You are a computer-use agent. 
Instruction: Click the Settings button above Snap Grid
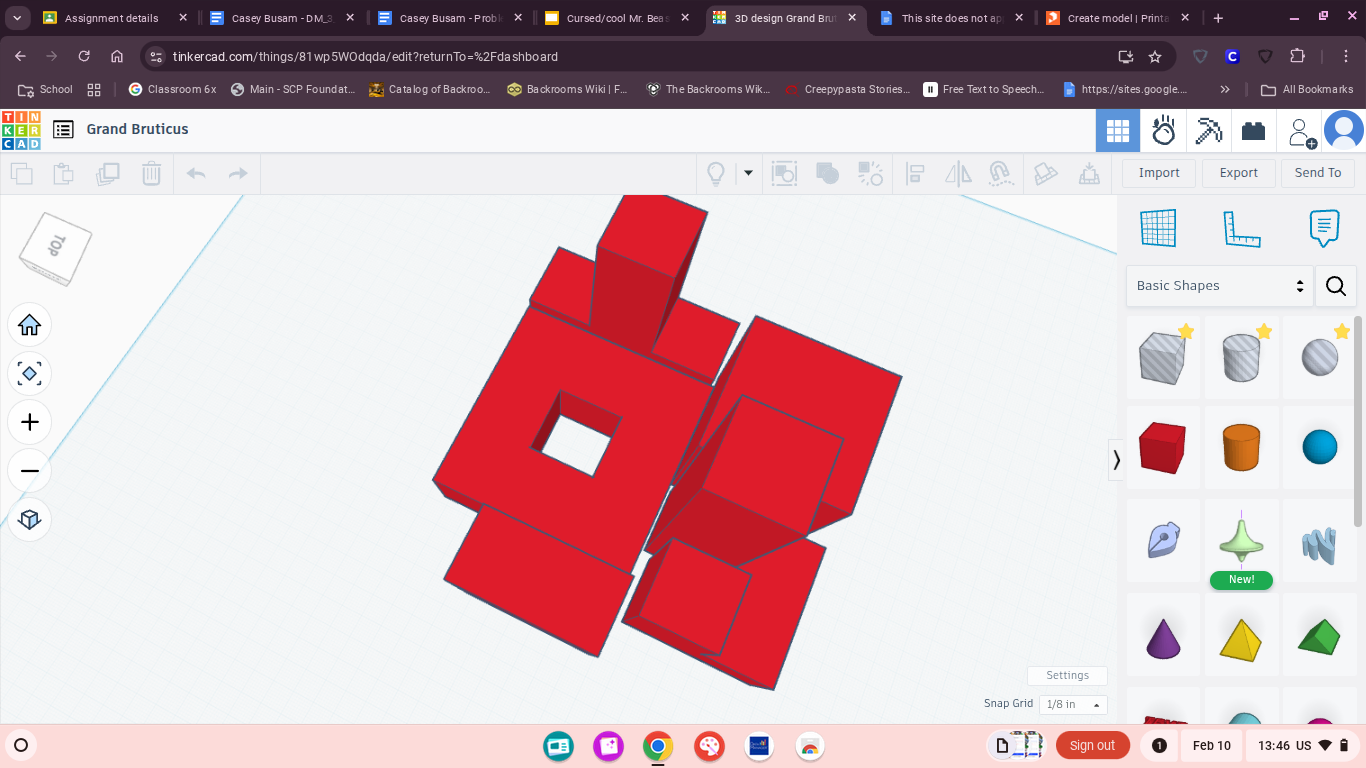point(1067,676)
